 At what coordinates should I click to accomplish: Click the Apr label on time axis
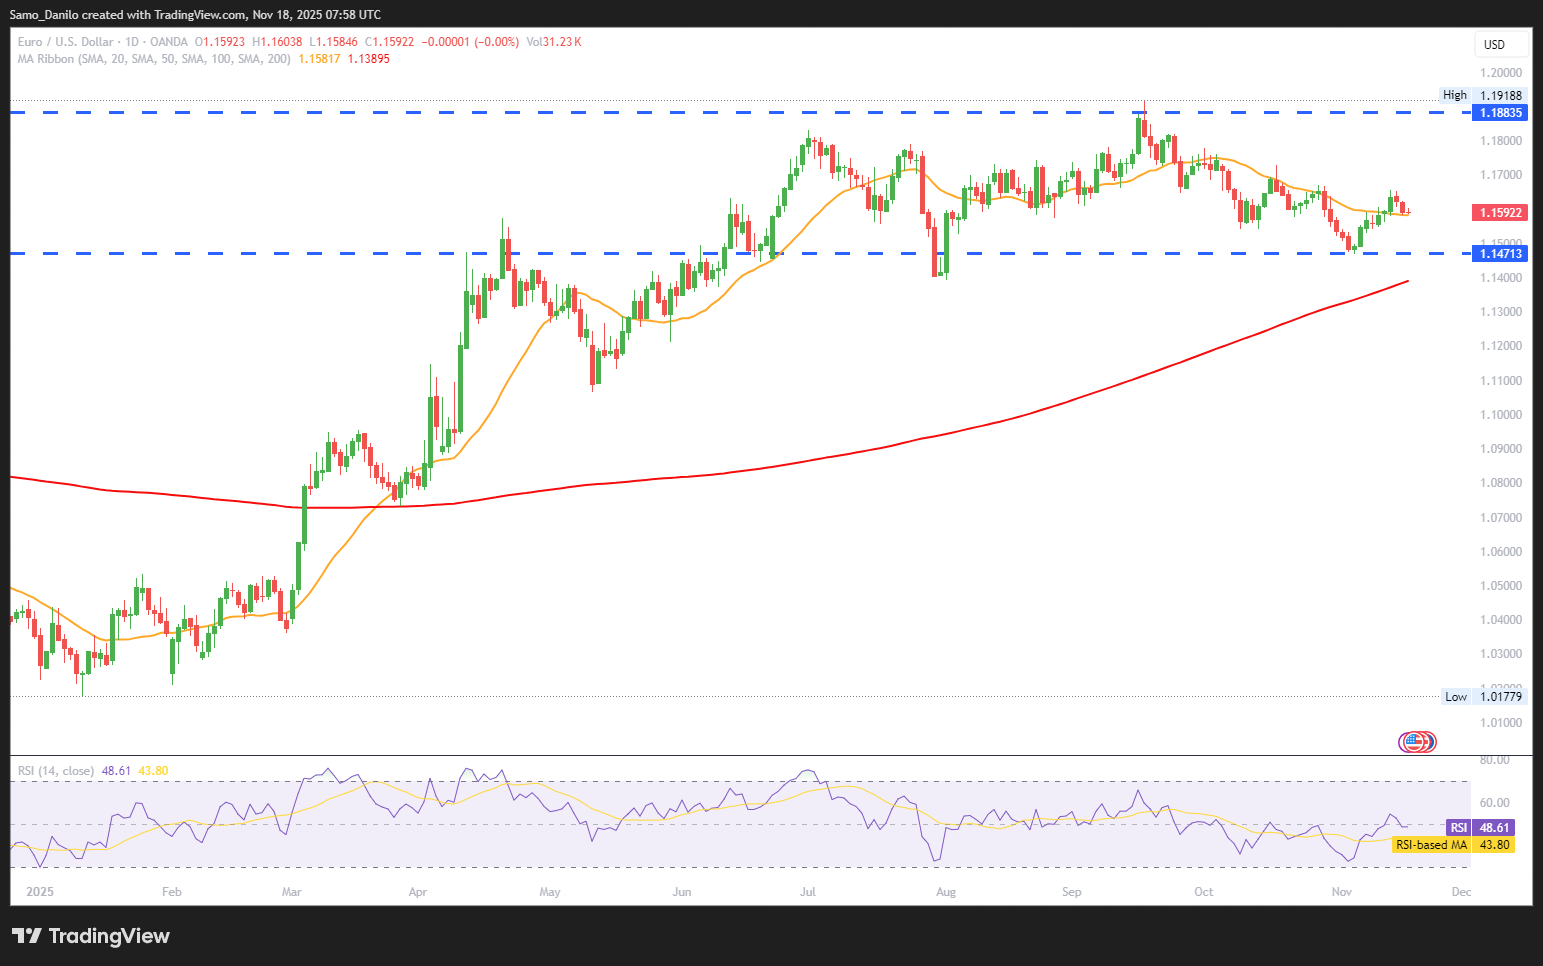coord(418,891)
